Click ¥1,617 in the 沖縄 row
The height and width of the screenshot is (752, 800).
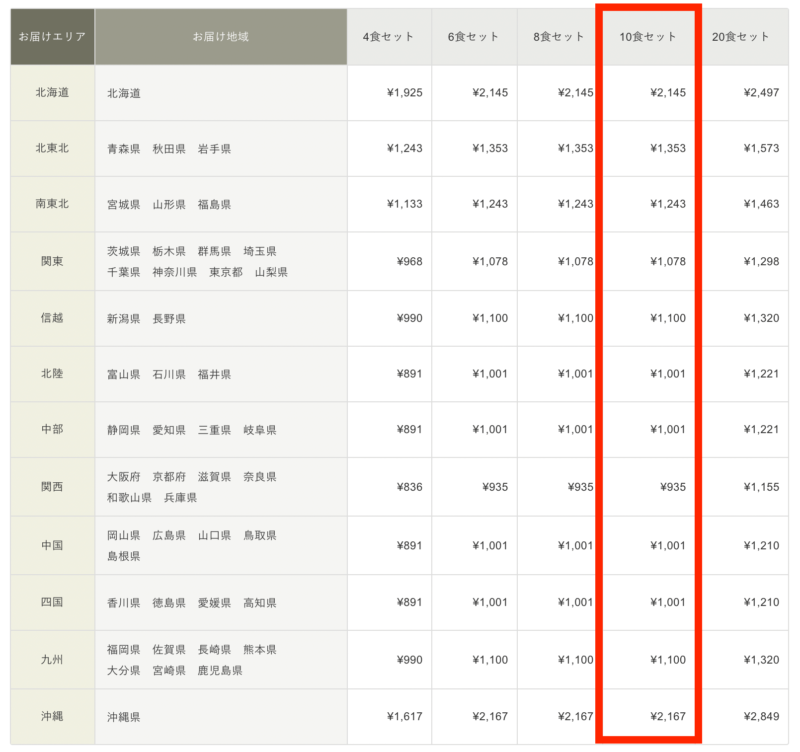pos(405,716)
